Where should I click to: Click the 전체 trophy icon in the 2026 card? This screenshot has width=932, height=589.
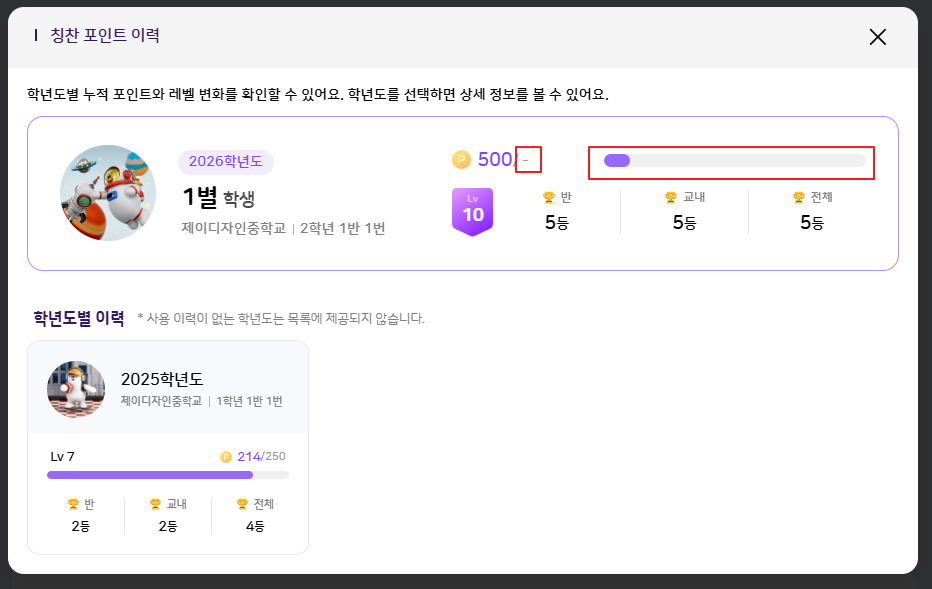pos(798,198)
